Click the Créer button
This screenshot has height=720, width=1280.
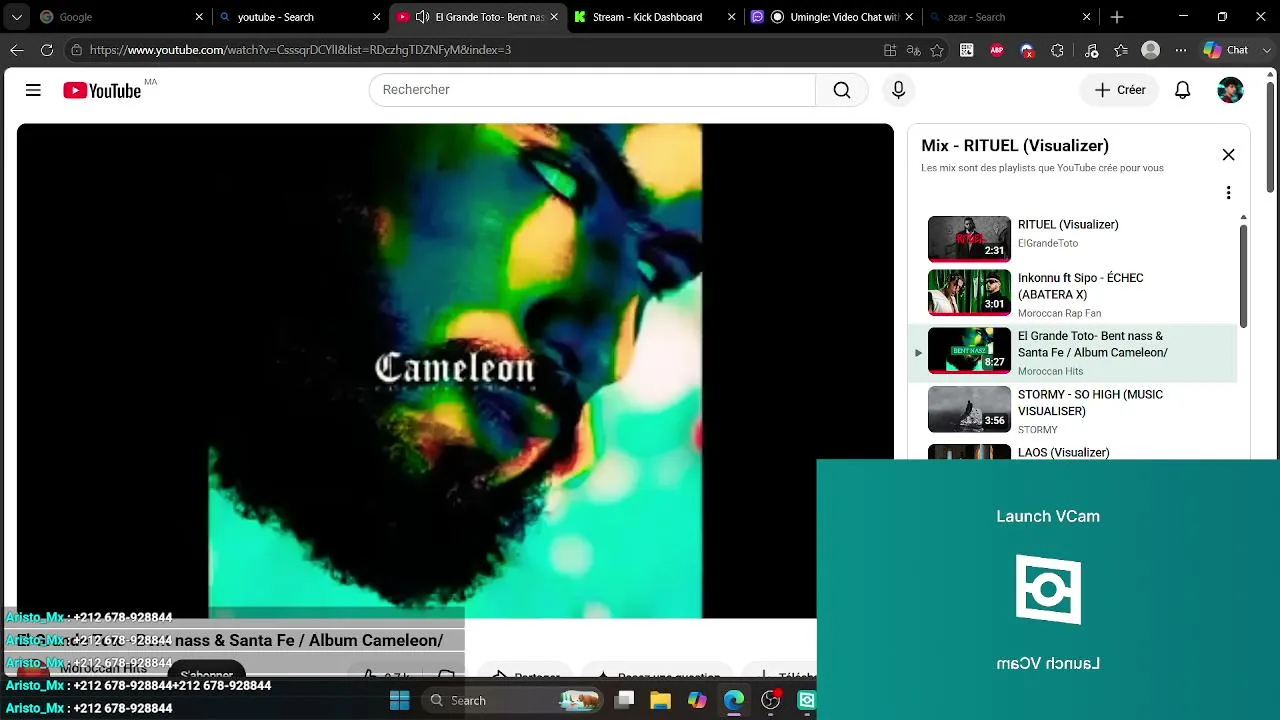[x=1119, y=90]
